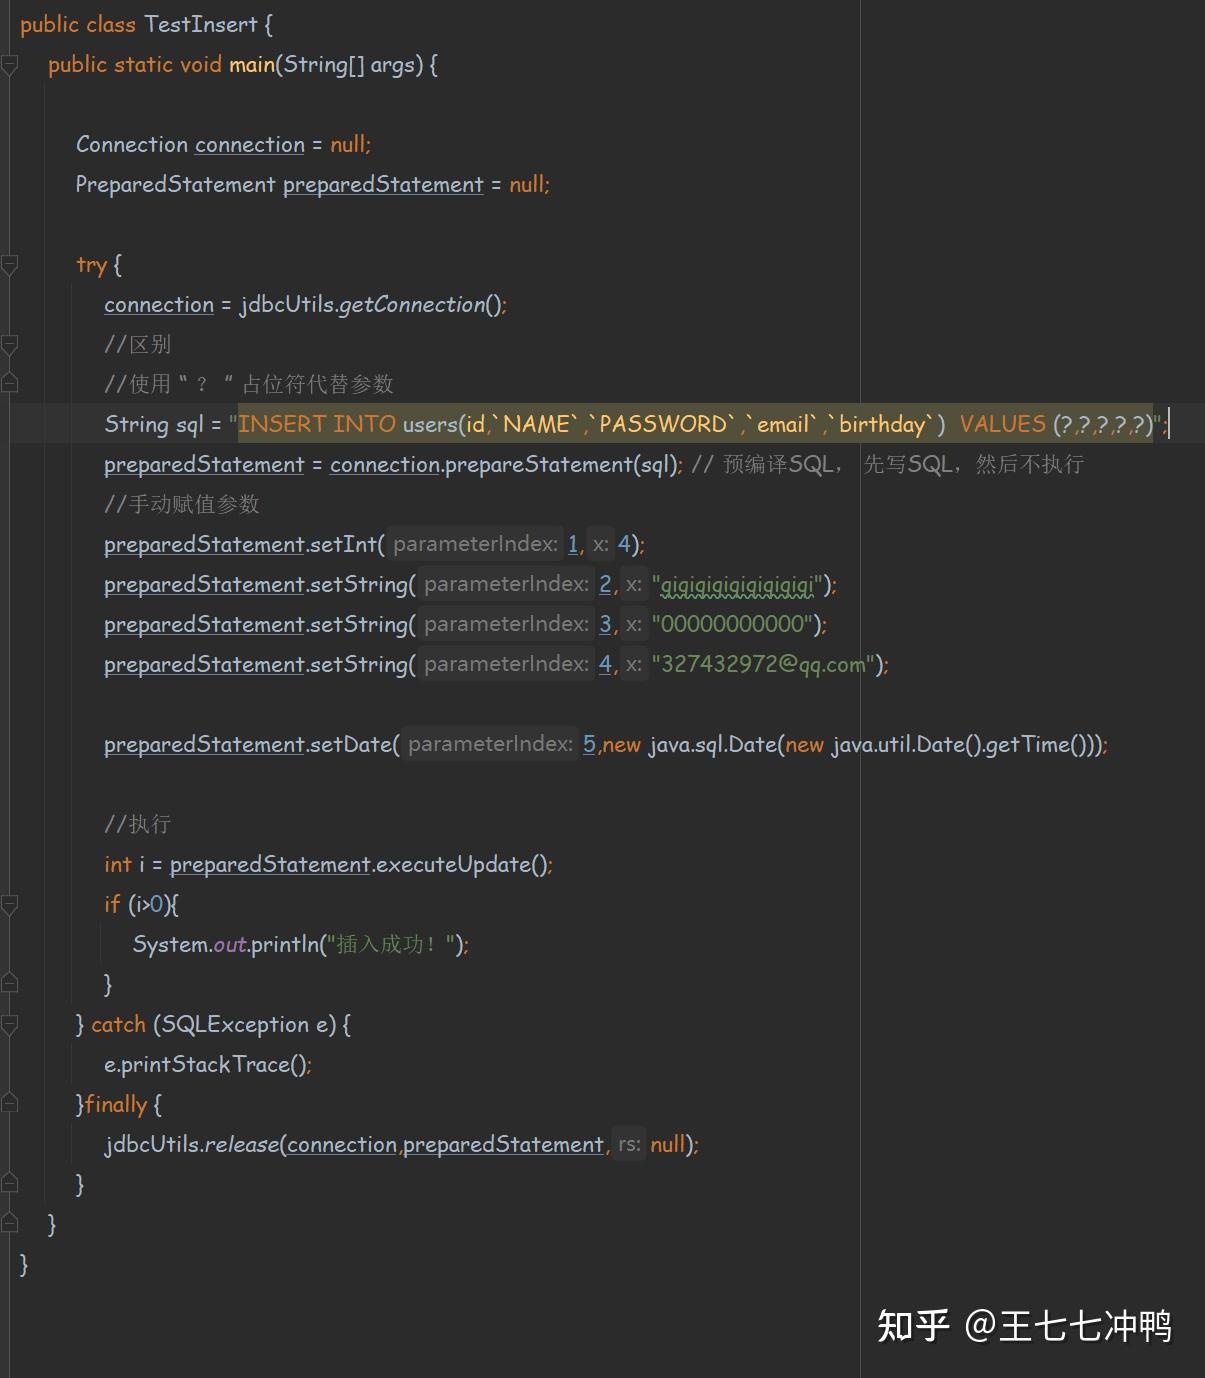Click the "00000000000" password string
This screenshot has width=1205, height=1378.
pyautogui.click(x=733, y=624)
